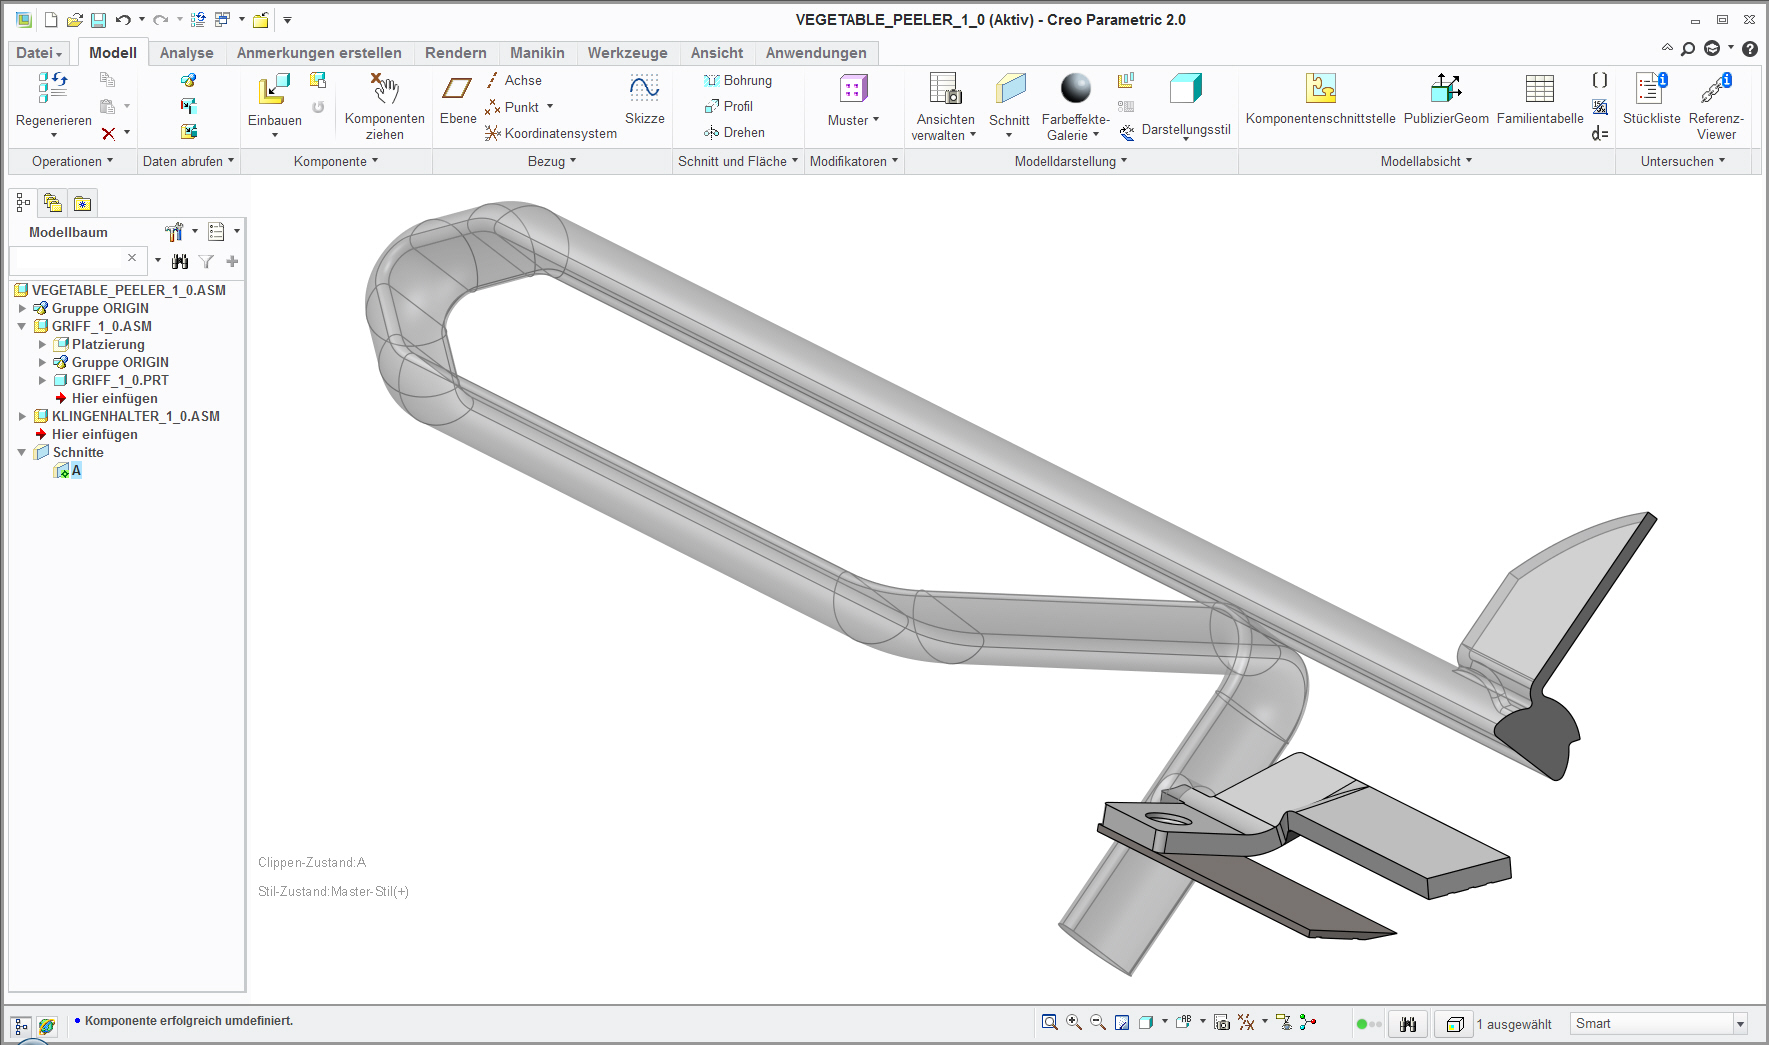This screenshot has width=1769, height=1045.
Task: Toggle the model tree filter funnel icon
Action: (206, 261)
